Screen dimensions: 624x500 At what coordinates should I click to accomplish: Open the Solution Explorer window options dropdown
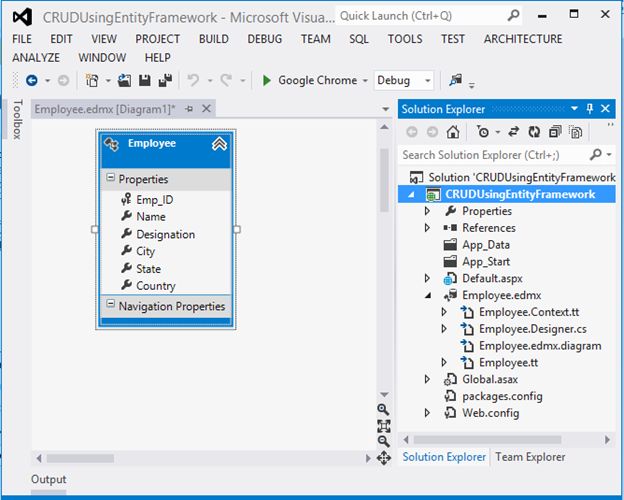pos(574,108)
